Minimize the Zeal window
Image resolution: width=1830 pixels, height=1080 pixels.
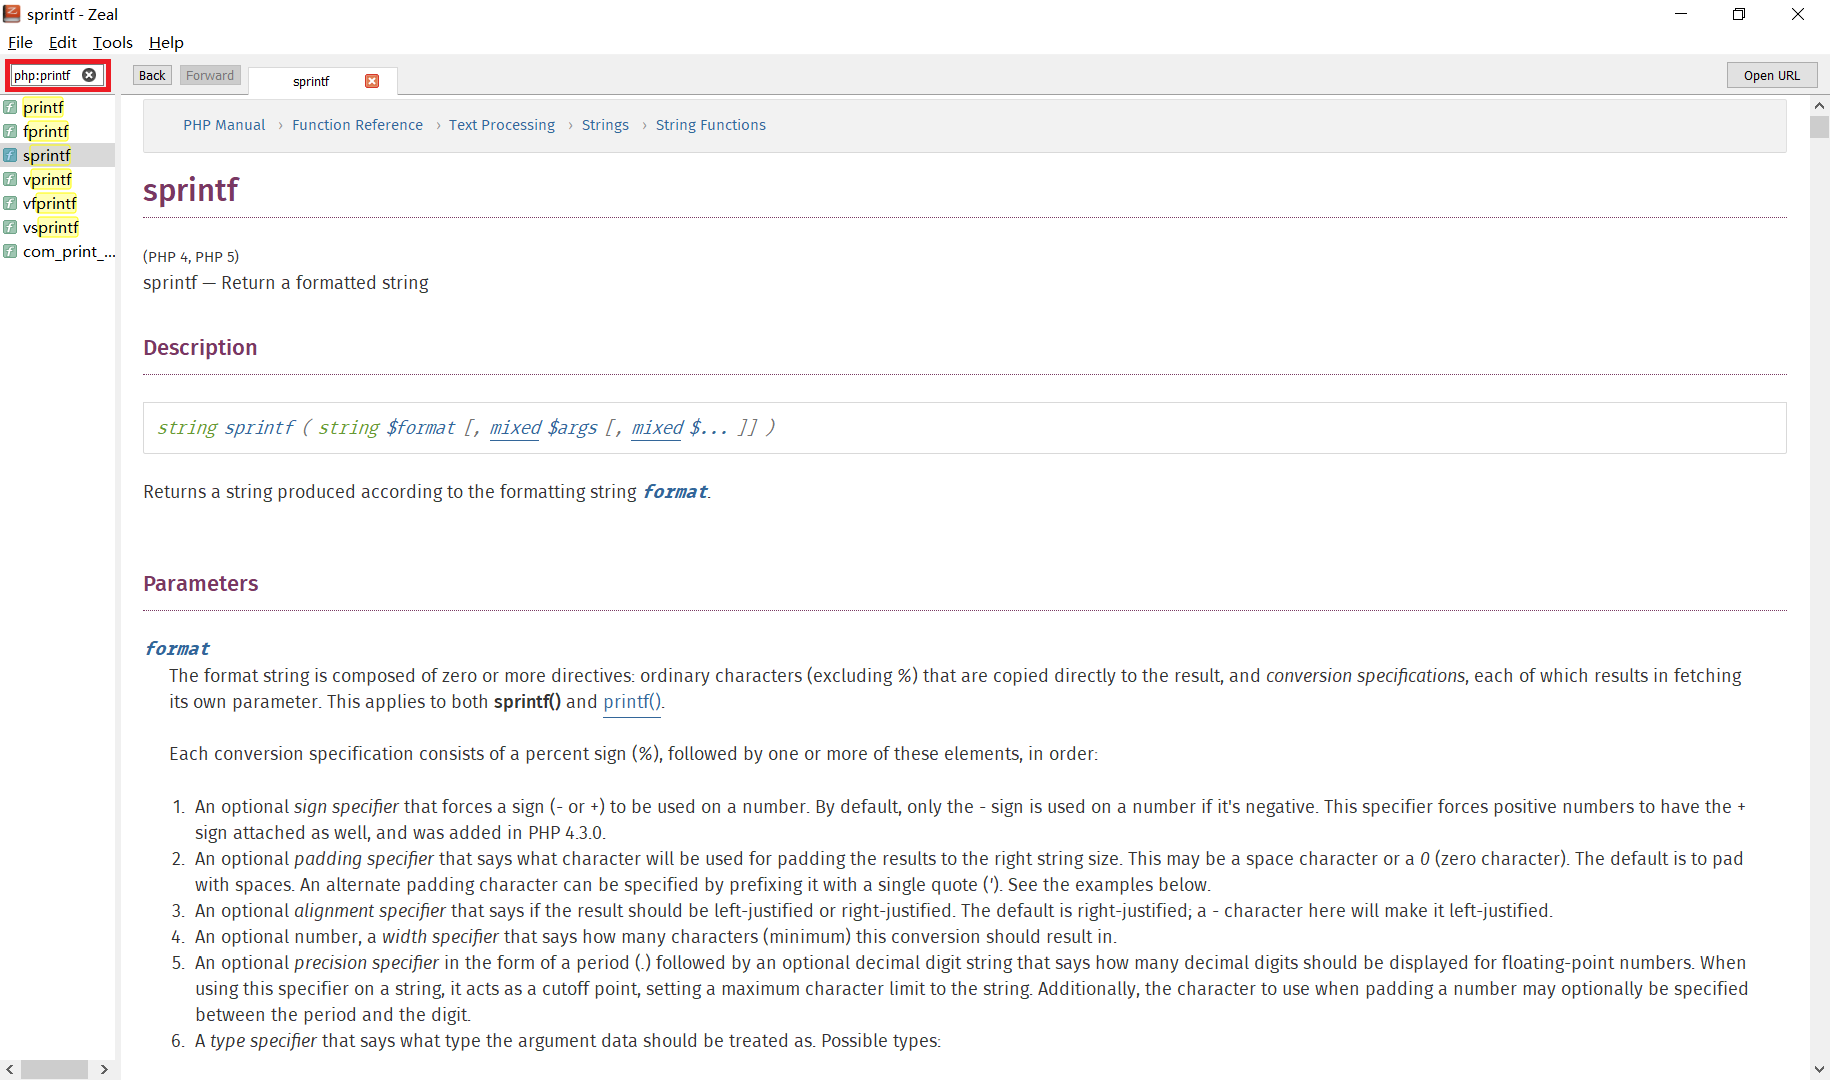(x=1681, y=14)
